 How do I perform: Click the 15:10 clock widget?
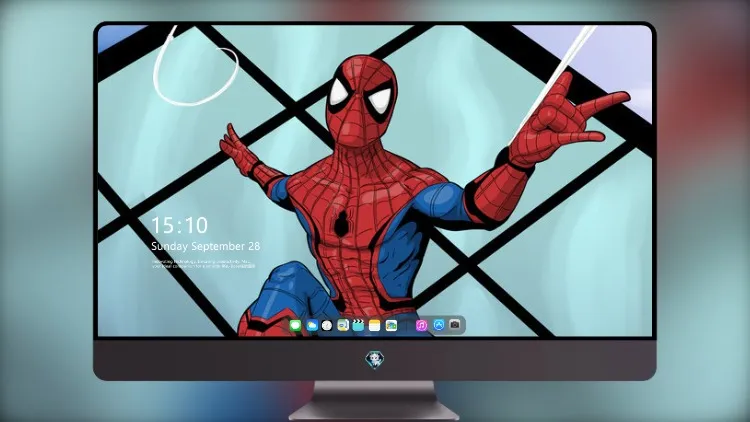point(179,225)
